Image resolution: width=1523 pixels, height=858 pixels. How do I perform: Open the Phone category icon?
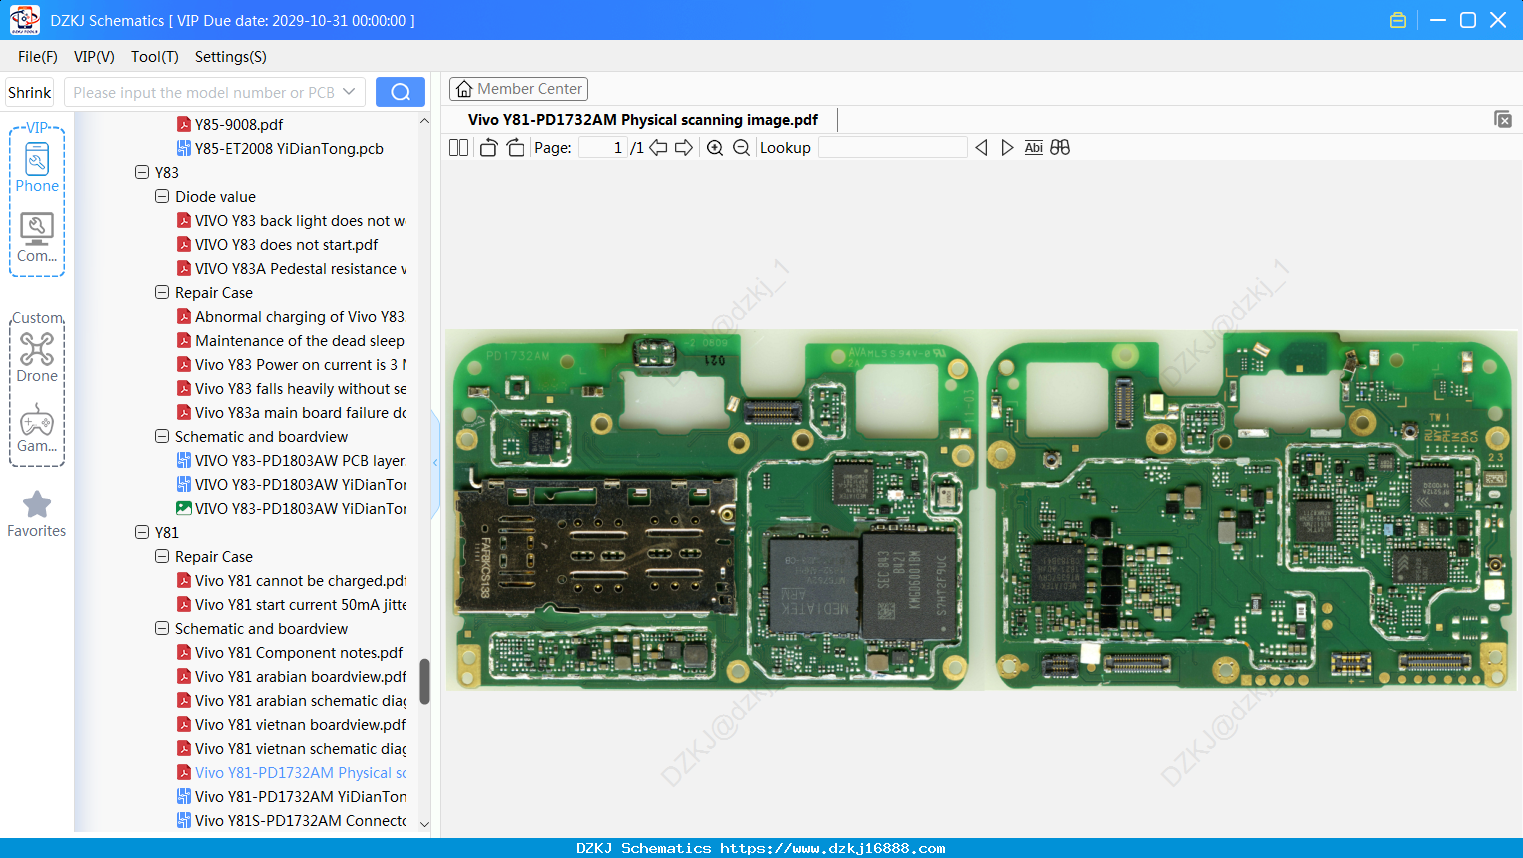[37, 167]
